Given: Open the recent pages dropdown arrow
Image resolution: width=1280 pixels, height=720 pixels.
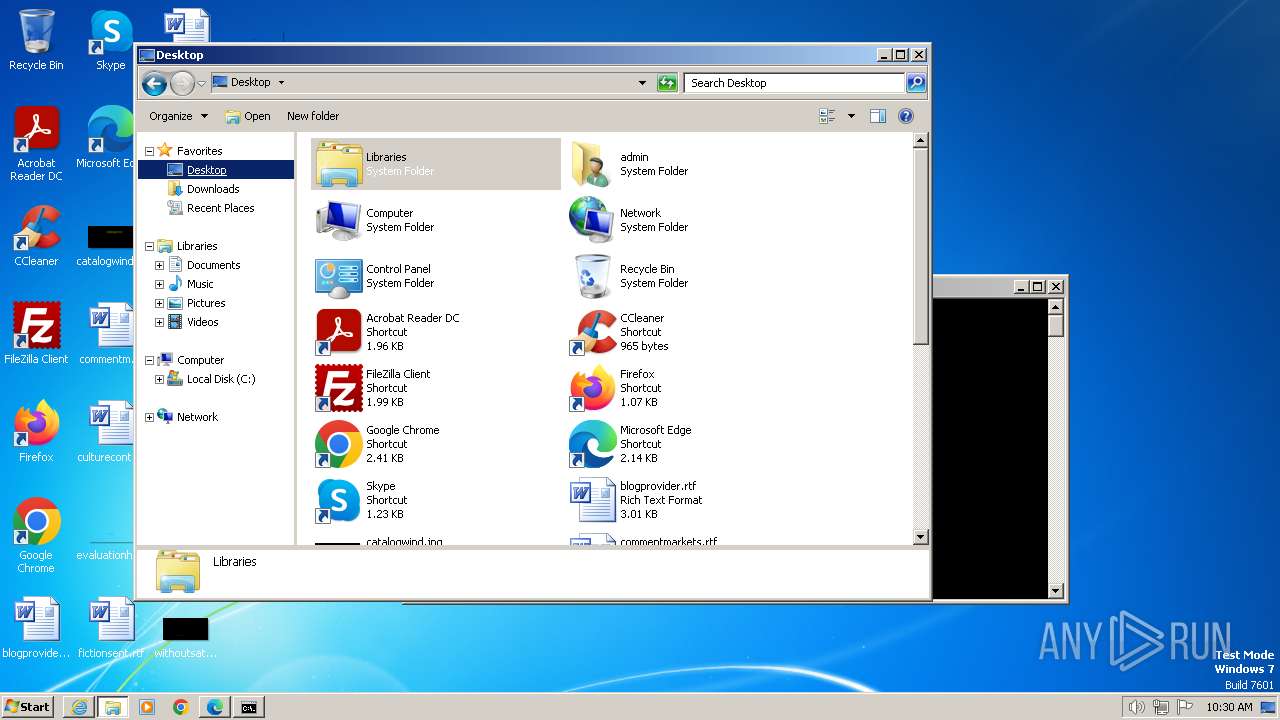Looking at the screenshot, I should point(202,83).
